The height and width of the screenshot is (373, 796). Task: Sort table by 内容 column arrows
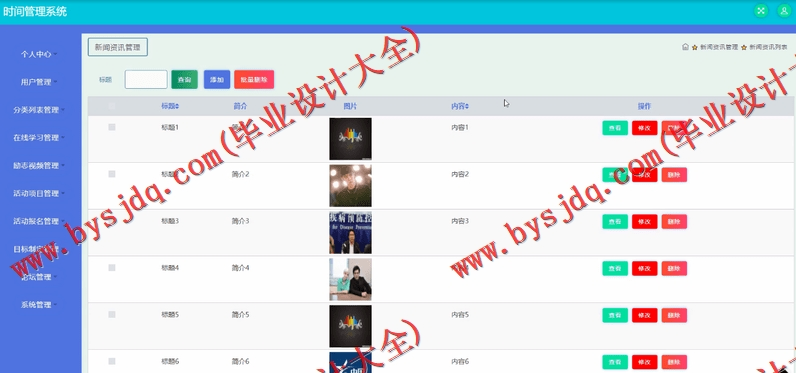pyautogui.click(x=467, y=107)
